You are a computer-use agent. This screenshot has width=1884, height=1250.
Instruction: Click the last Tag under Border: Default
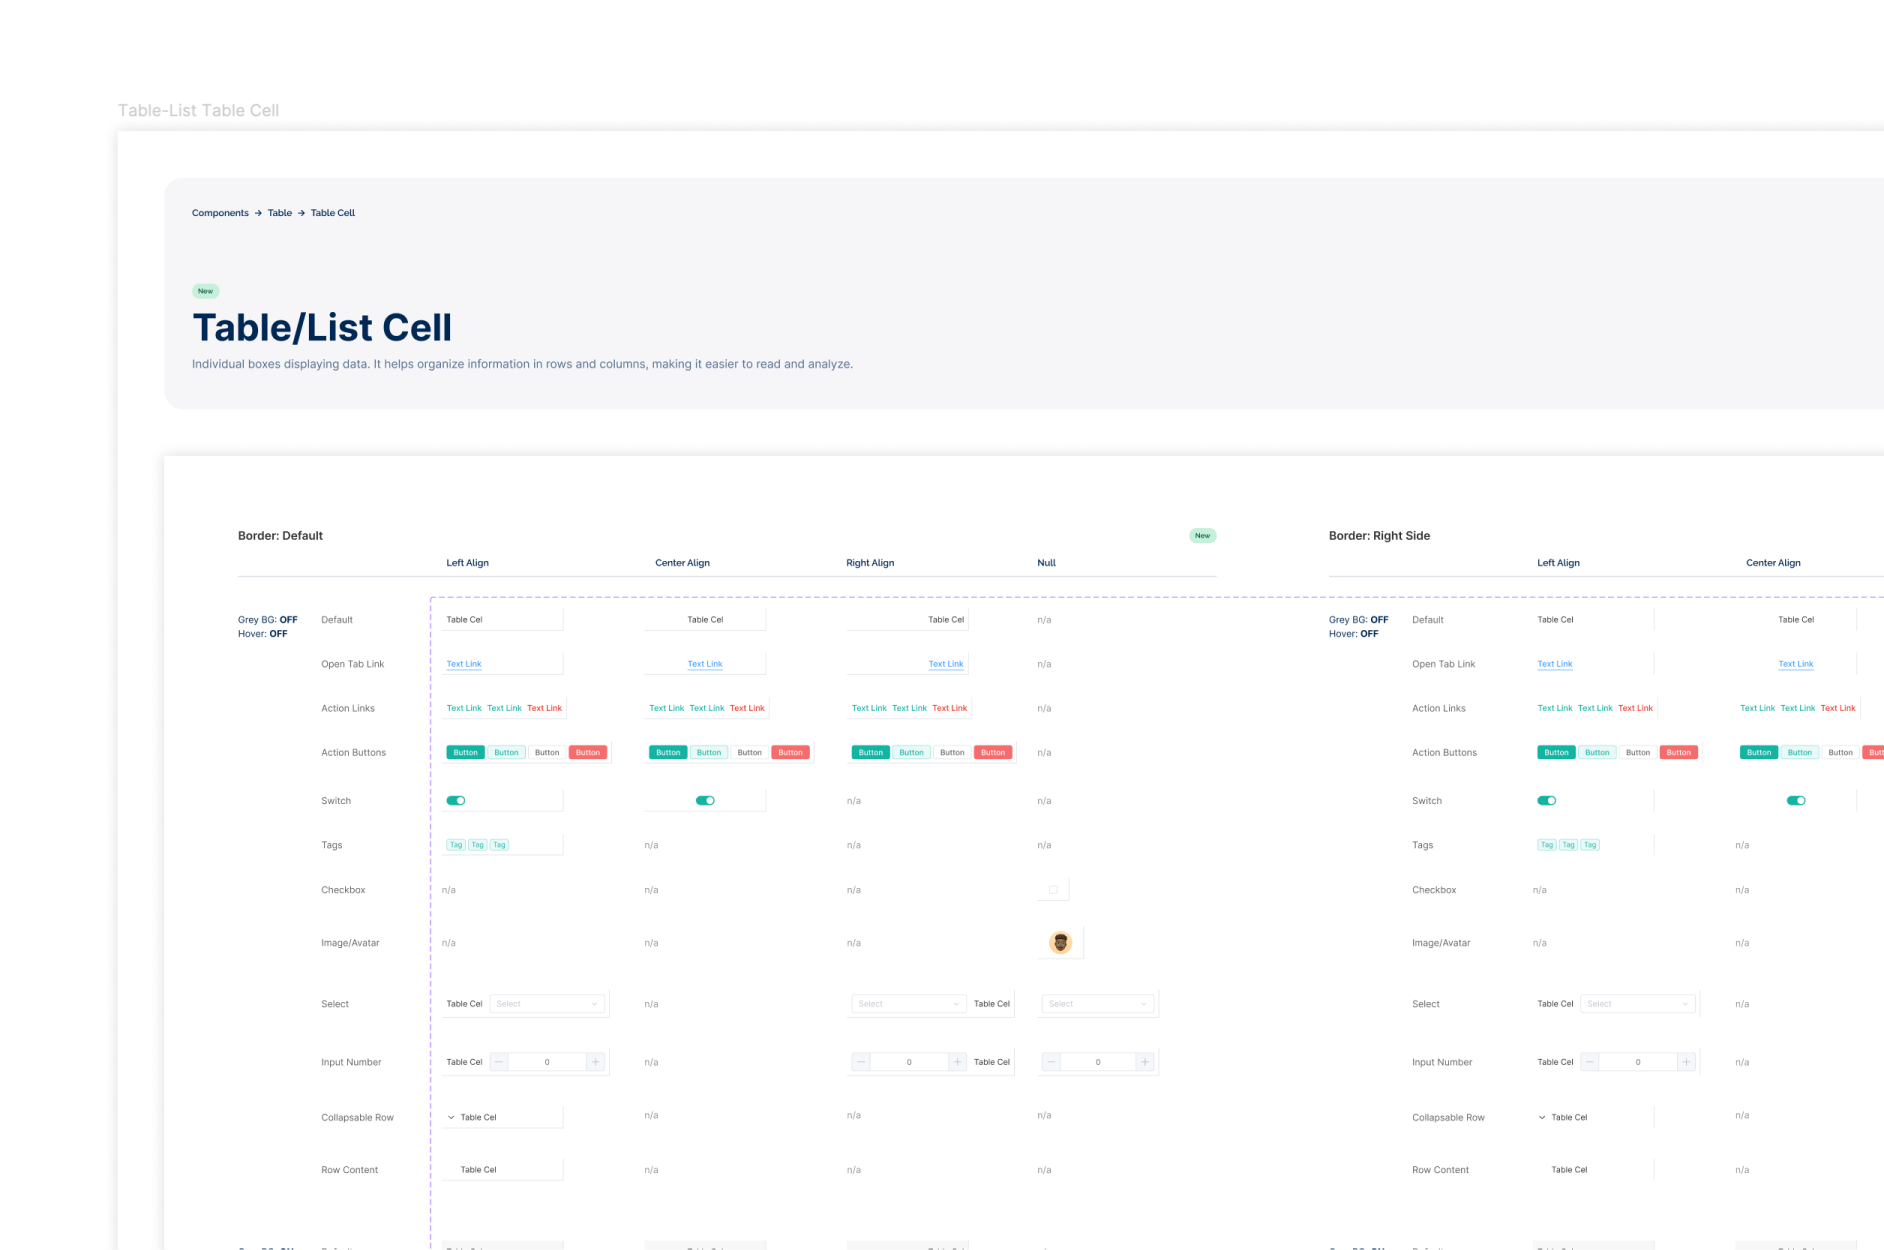pyautogui.click(x=499, y=845)
